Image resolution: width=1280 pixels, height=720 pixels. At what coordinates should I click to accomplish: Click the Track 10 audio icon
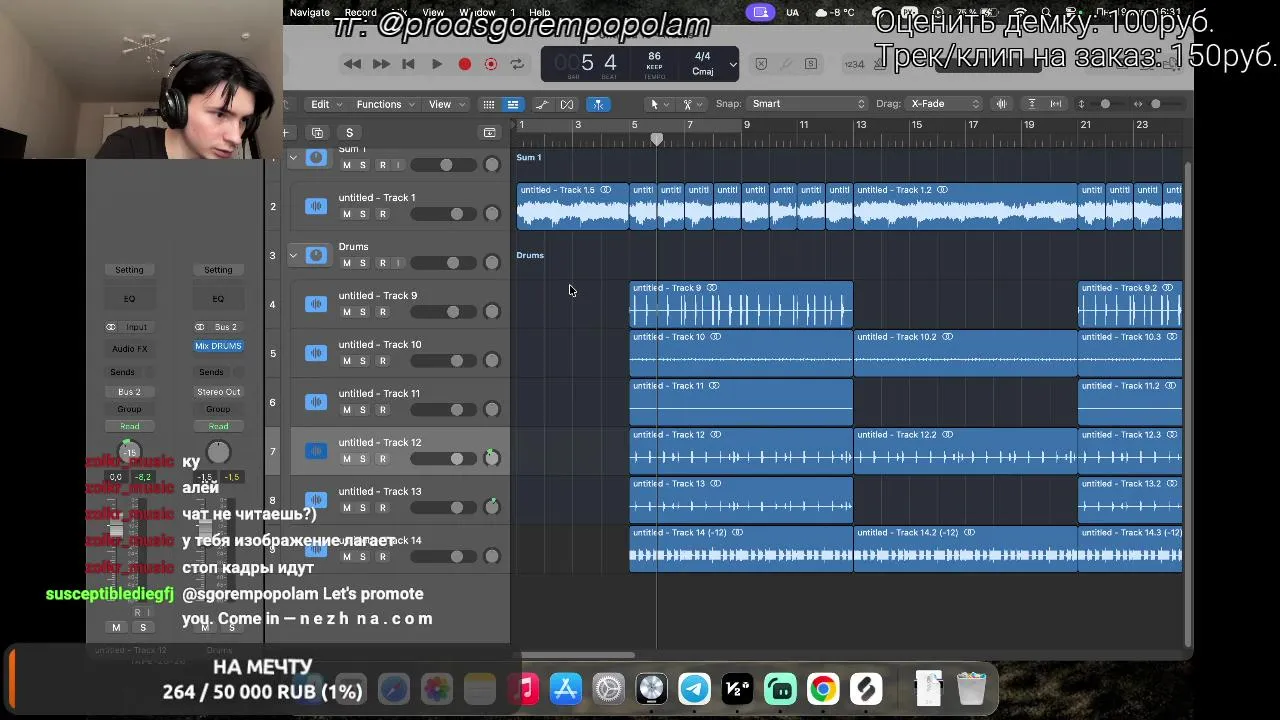click(316, 353)
